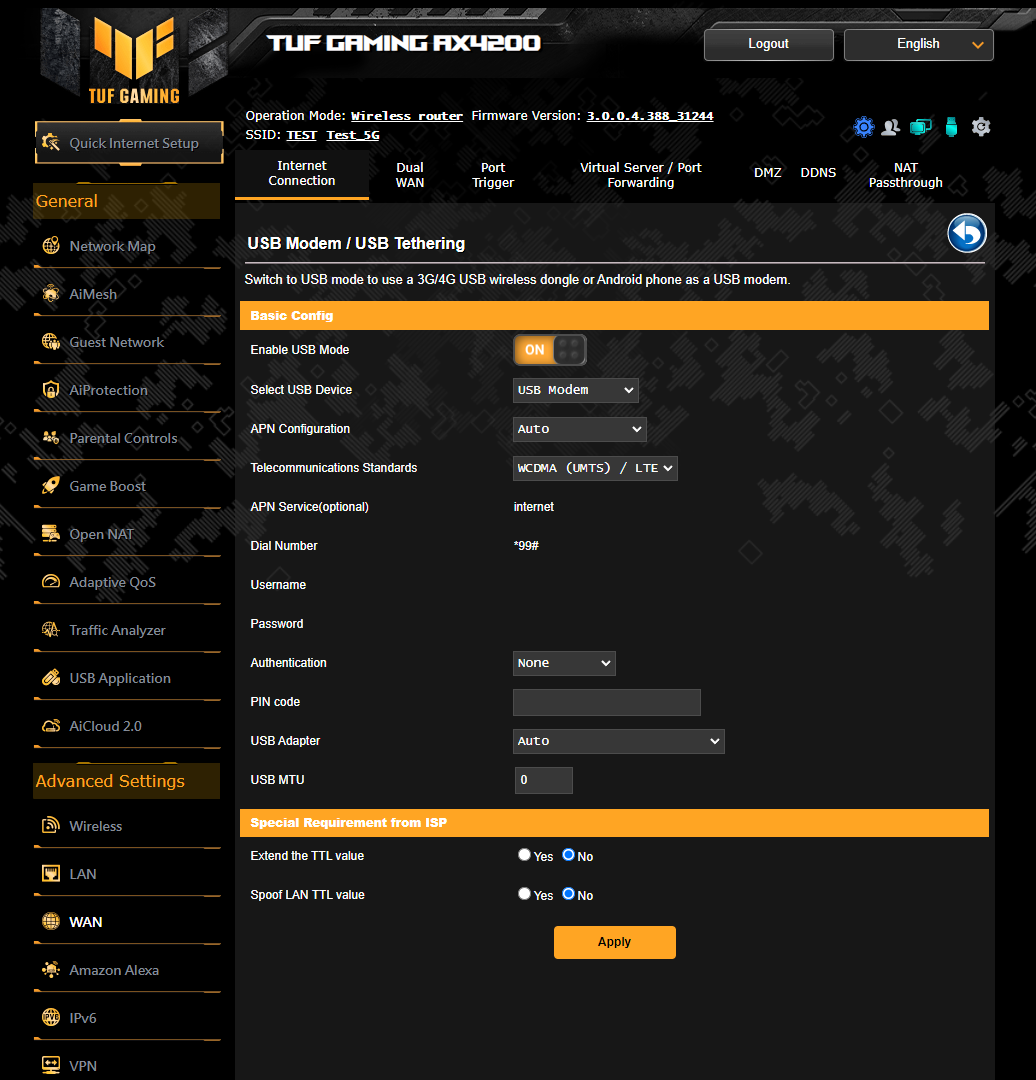
Task: Click the Wireless signal icon
Action: pyautogui.click(x=51, y=825)
